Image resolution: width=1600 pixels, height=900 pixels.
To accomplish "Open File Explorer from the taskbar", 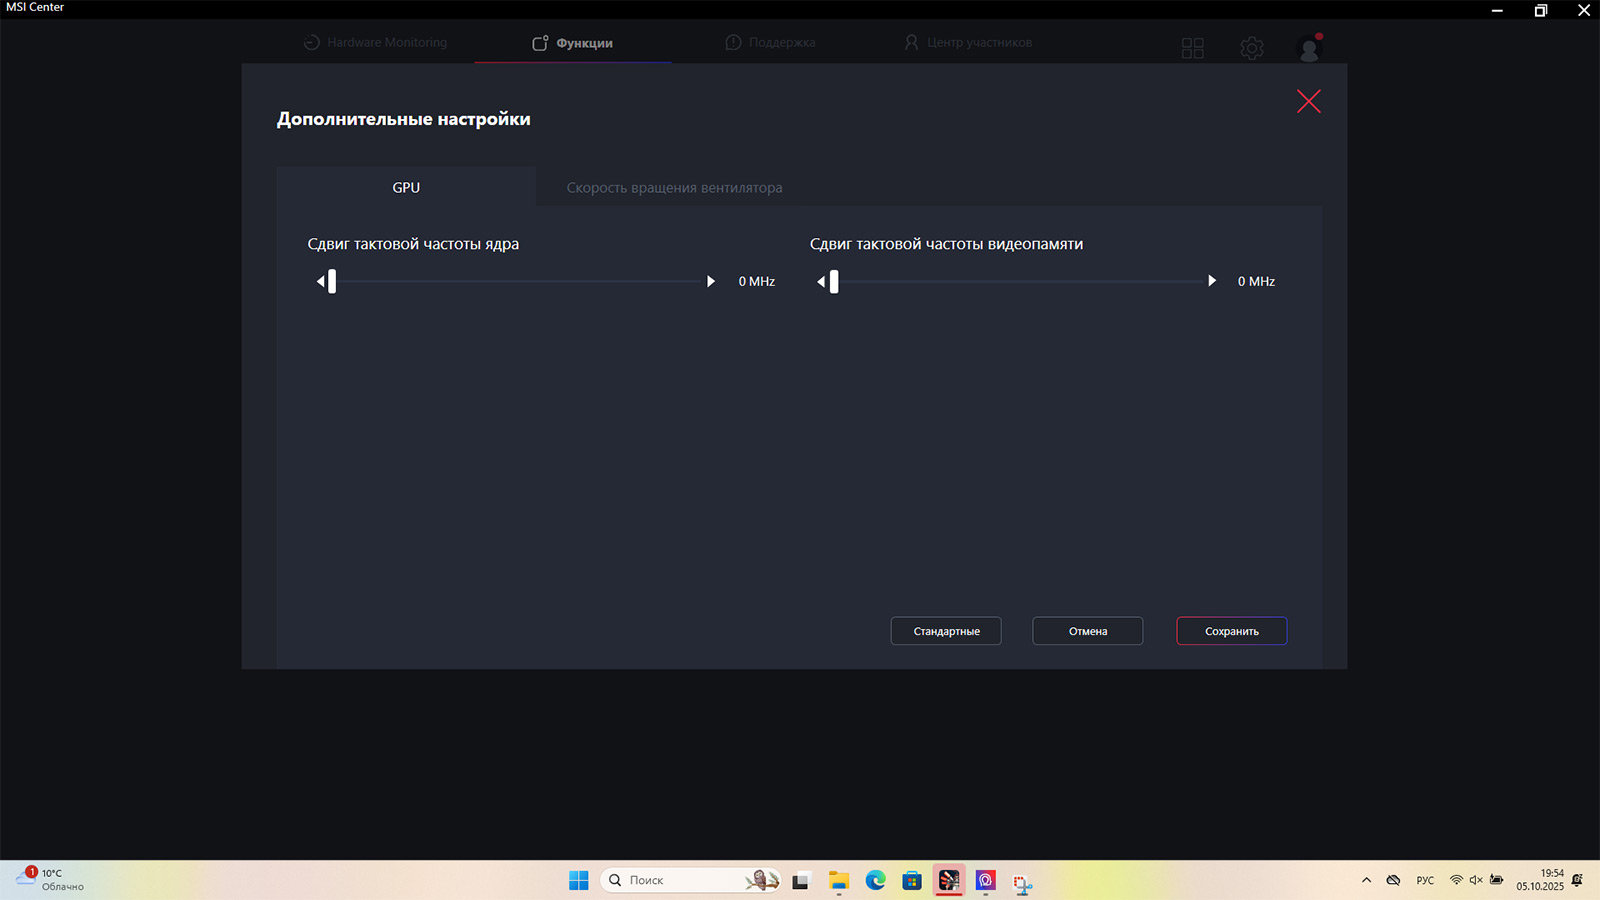I will point(838,880).
